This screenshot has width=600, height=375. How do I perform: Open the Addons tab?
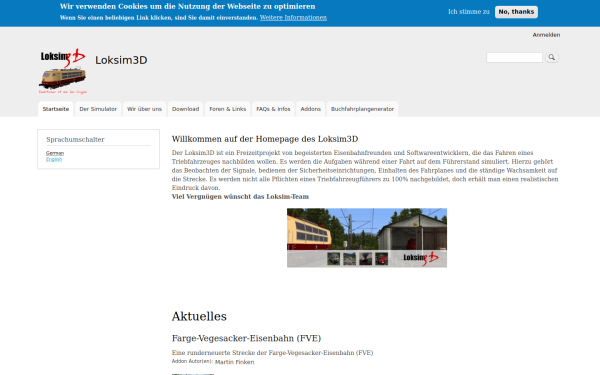pos(310,109)
